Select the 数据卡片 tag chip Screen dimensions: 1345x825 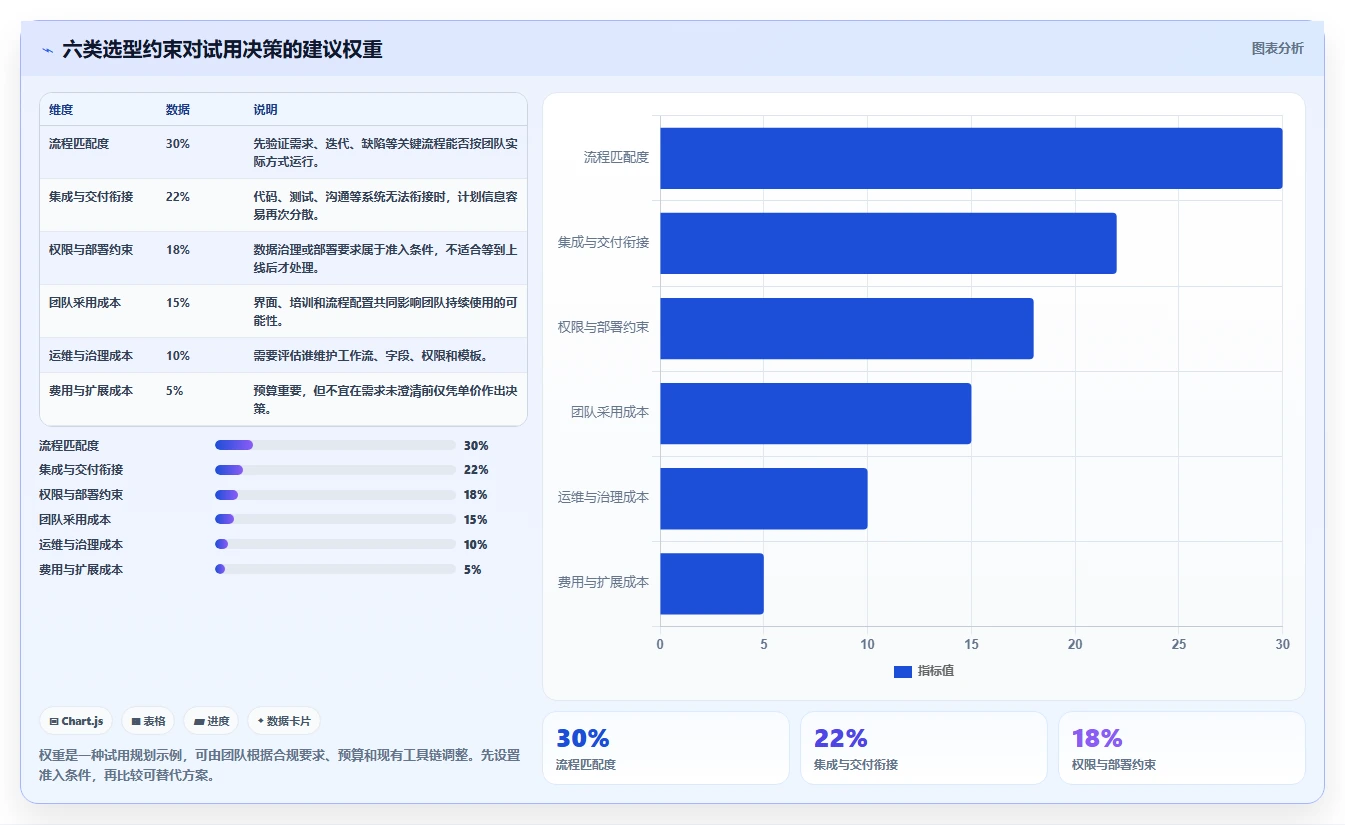284,721
